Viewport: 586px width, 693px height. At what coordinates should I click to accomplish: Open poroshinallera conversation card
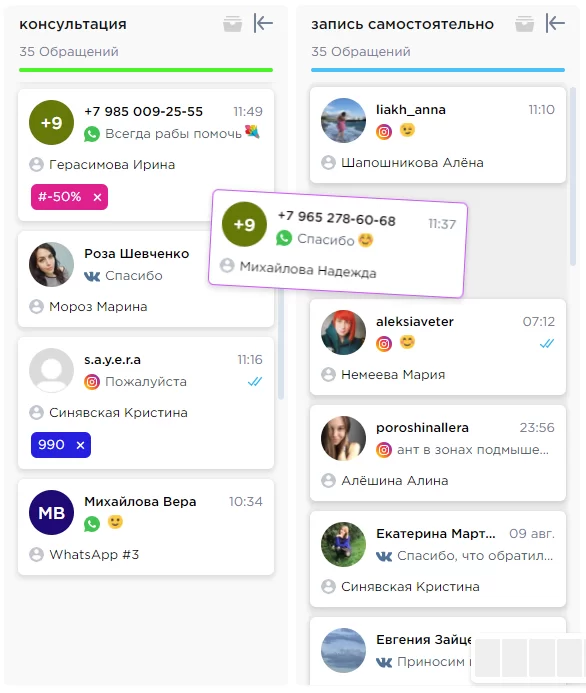point(438,453)
